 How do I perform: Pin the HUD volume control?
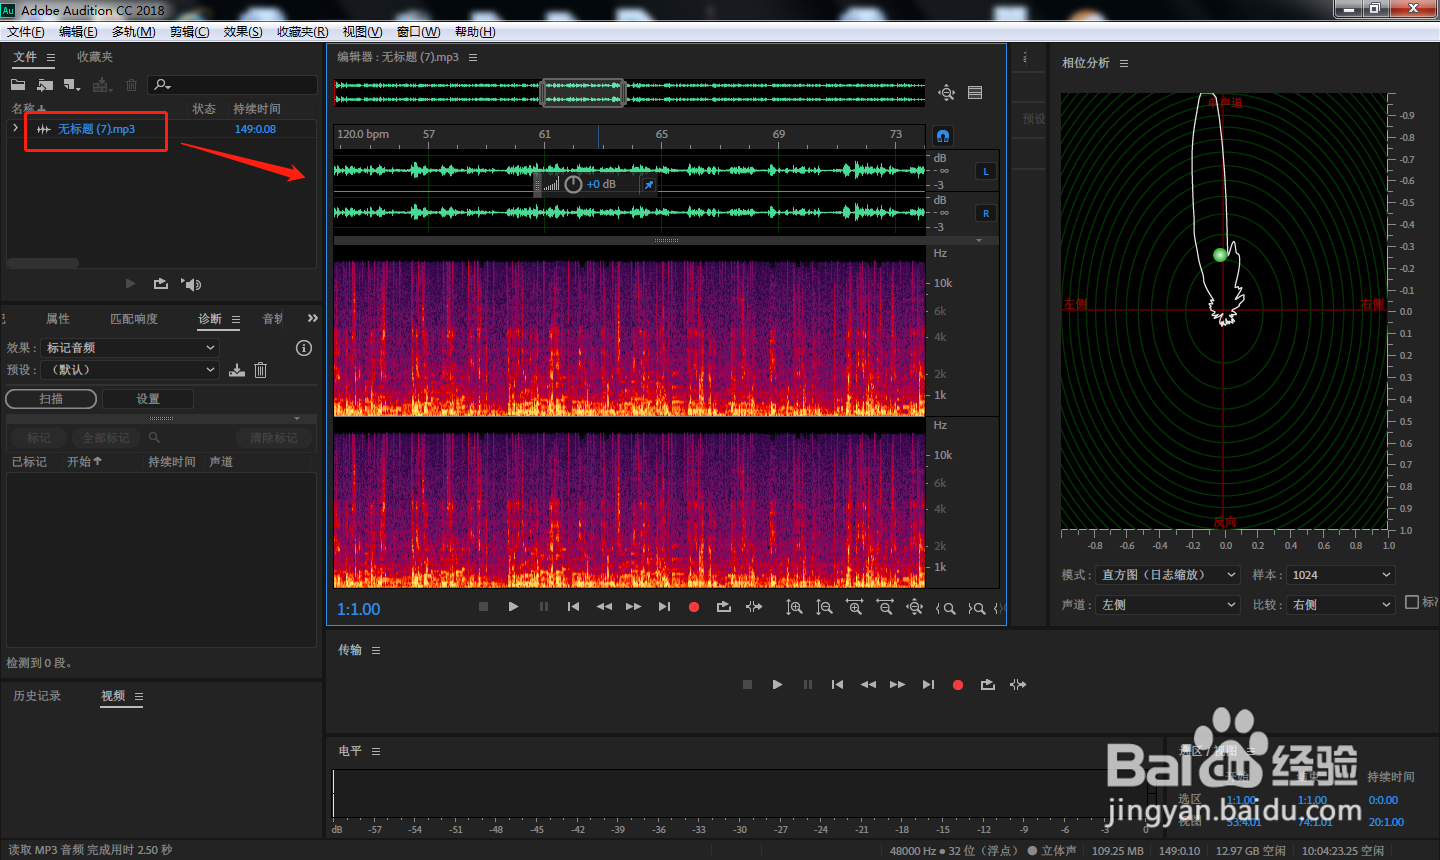[x=649, y=185]
